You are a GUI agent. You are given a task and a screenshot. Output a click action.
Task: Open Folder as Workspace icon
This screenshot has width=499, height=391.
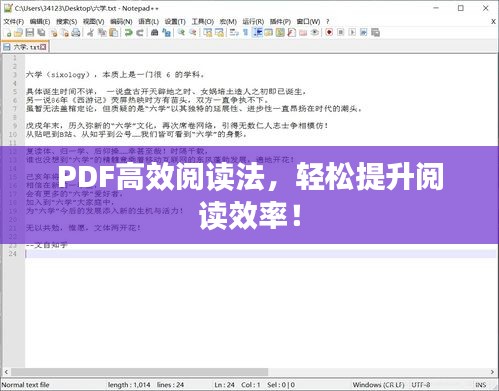pyautogui.click(x=303, y=33)
